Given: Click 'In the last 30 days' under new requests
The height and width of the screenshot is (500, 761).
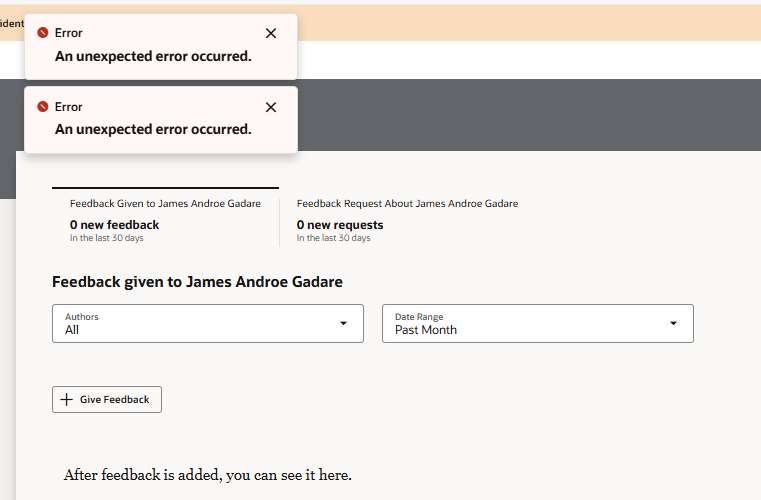Looking at the screenshot, I should [x=333, y=238].
